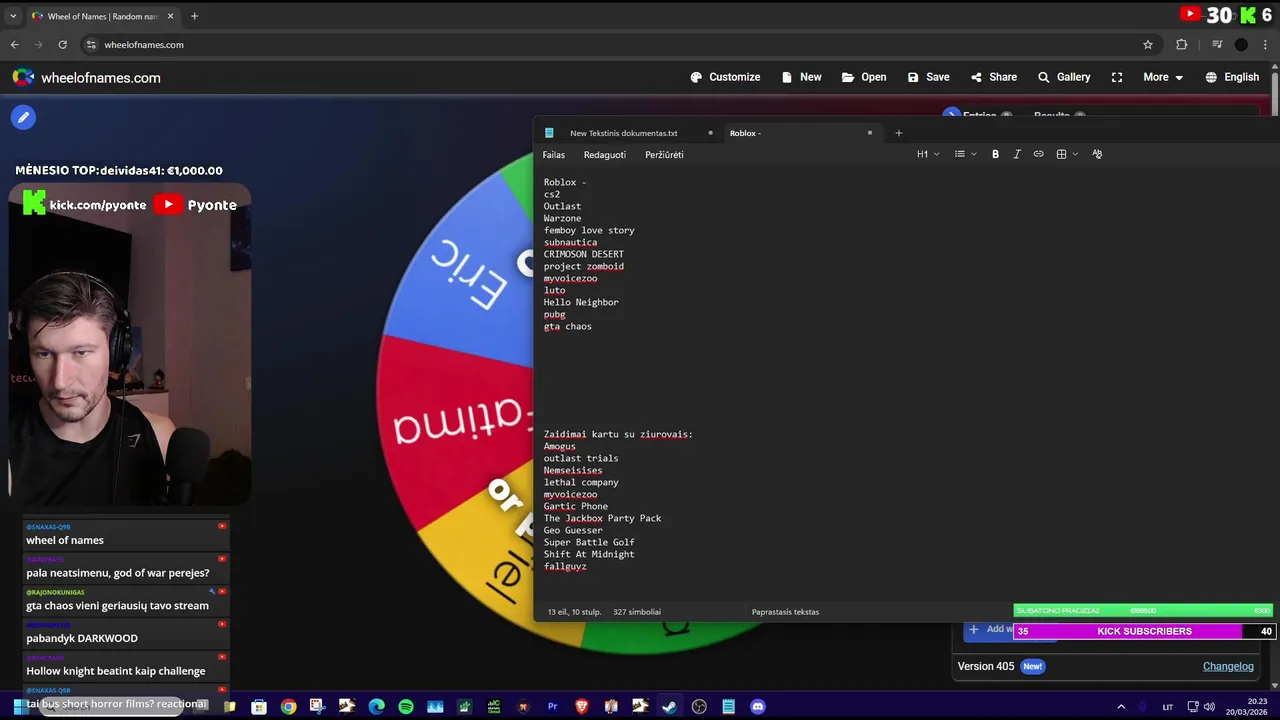Click the 'Zaidimai kartu su ziurovais:' heading
Screen dimensions: 1280x720
click(618, 434)
